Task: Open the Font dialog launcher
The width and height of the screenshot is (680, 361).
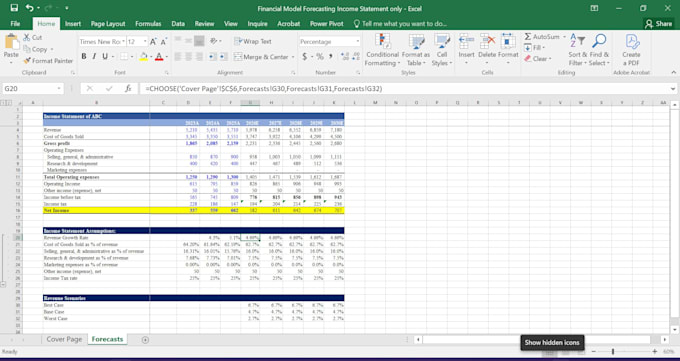Action: click(x=166, y=73)
